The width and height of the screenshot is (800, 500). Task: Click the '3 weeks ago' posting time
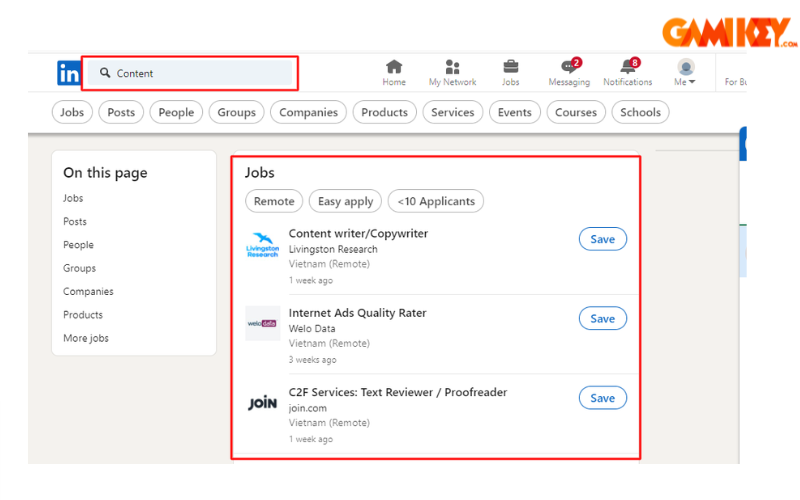click(x=312, y=360)
